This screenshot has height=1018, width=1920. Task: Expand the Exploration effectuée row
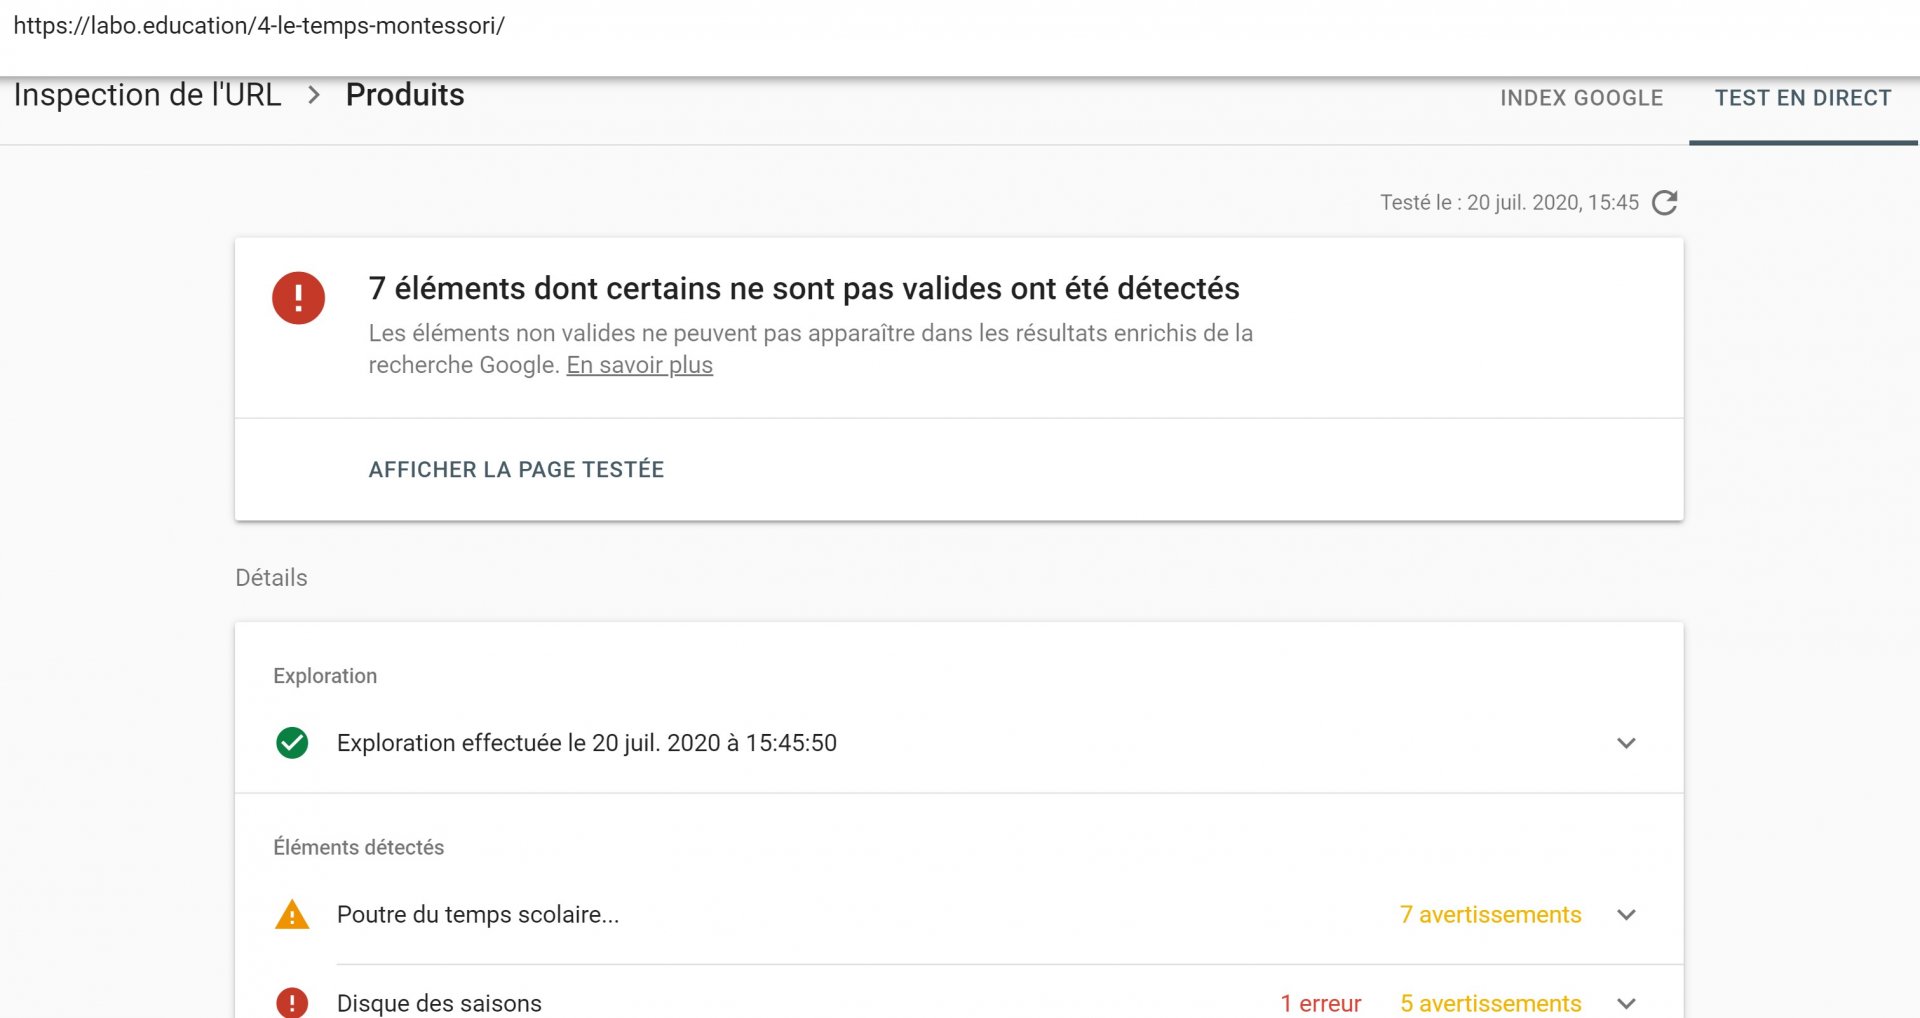pos(1626,743)
